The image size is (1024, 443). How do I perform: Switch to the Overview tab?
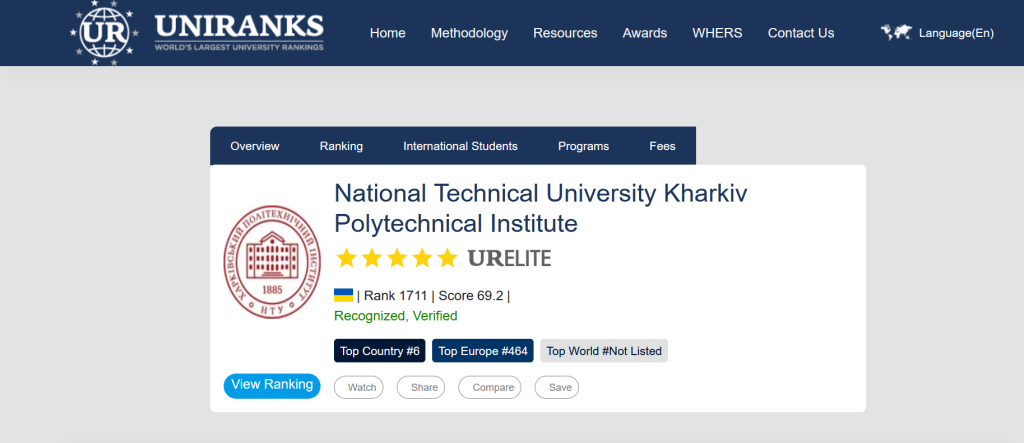255,146
